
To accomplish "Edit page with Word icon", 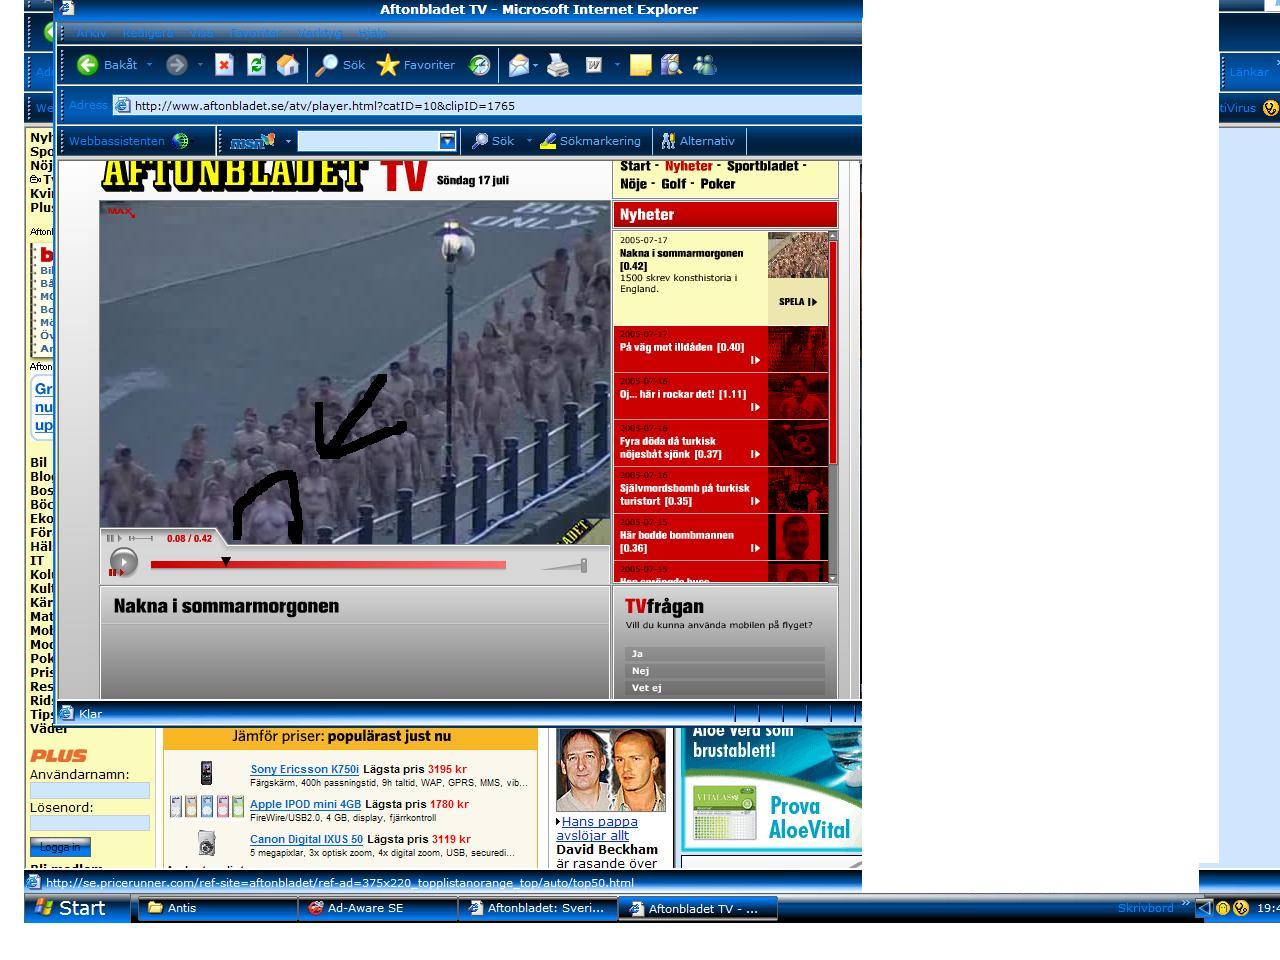I will 594,65.
